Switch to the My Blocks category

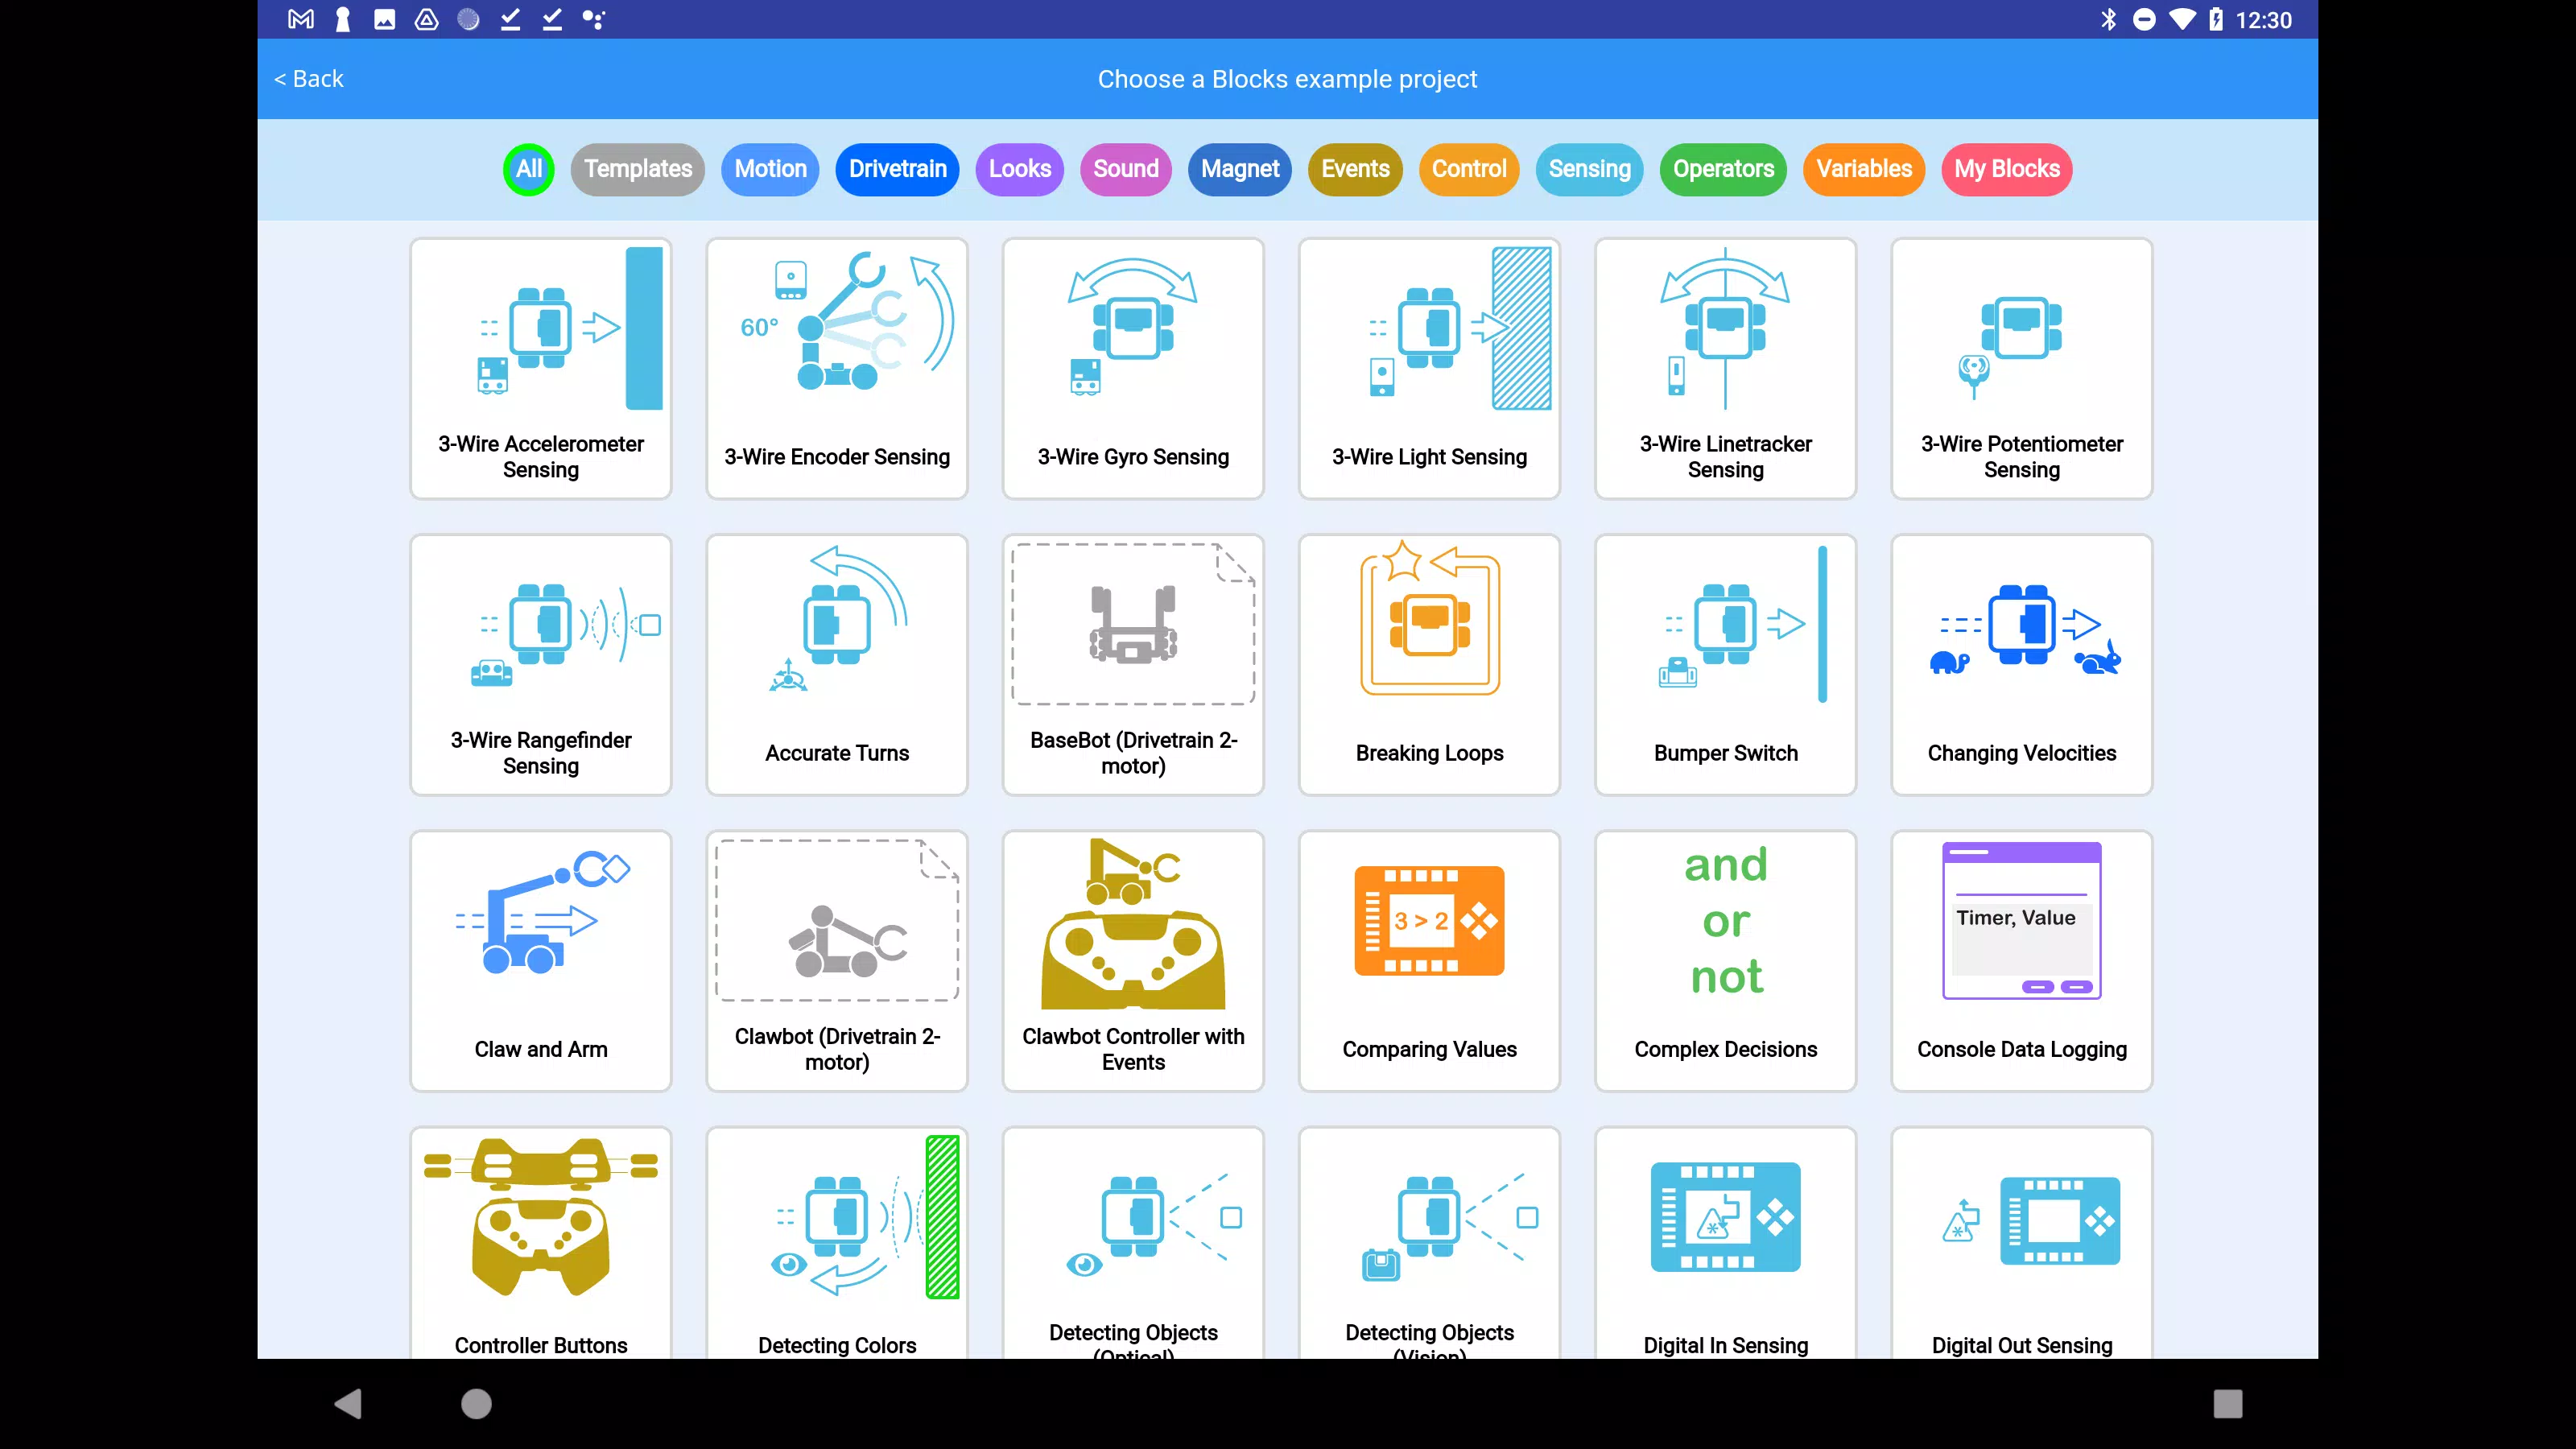click(2006, 169)
